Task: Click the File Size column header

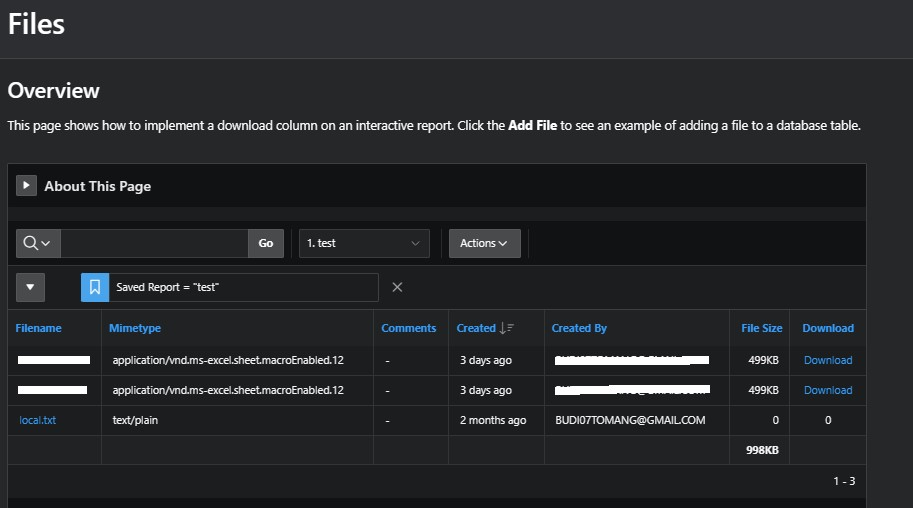Action: click(762, 328)
